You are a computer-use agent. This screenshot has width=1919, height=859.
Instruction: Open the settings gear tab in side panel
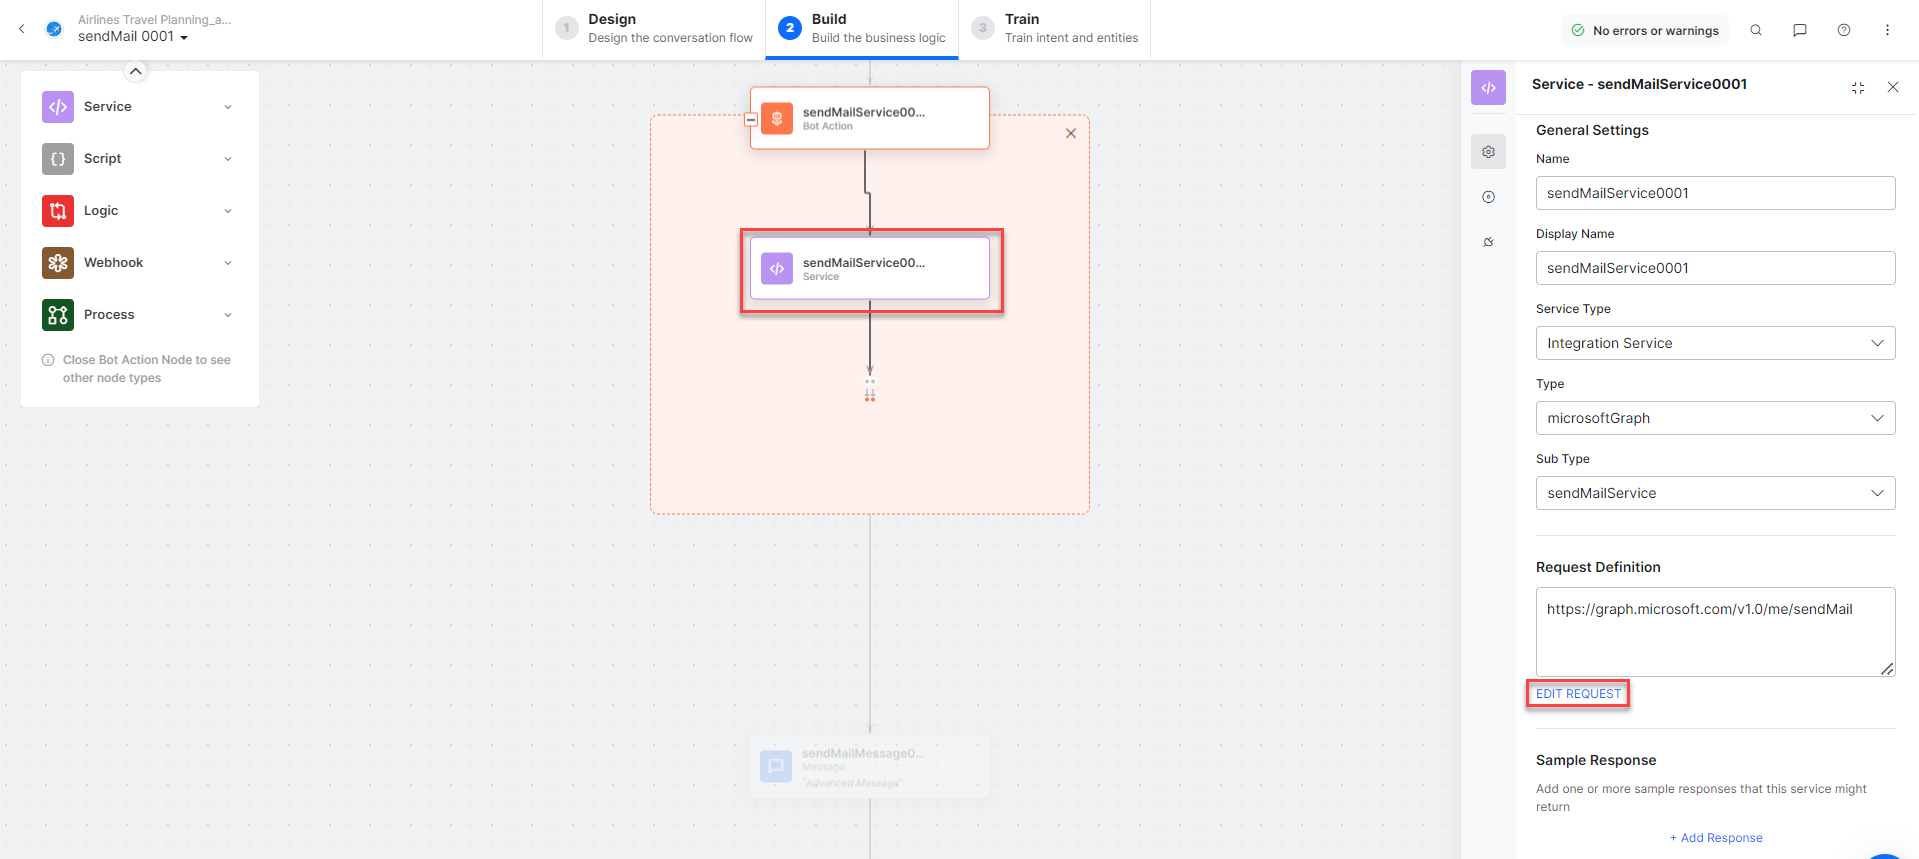[1489, 152]
